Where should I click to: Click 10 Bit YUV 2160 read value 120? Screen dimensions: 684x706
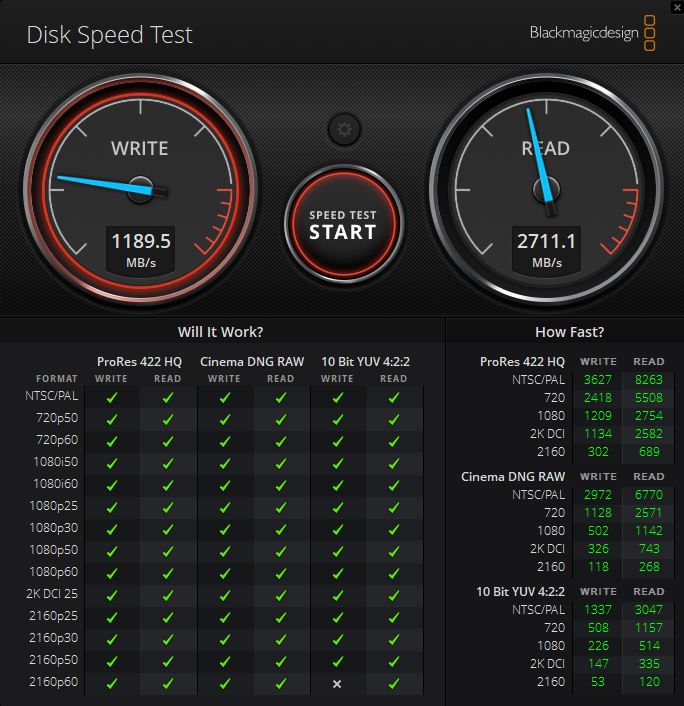pyautogui.click(x=649, y=682)
